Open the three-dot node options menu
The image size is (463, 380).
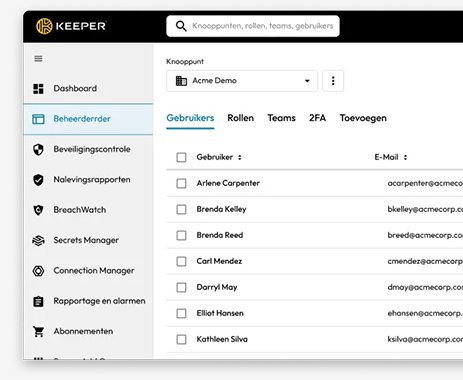coord(333,81)
